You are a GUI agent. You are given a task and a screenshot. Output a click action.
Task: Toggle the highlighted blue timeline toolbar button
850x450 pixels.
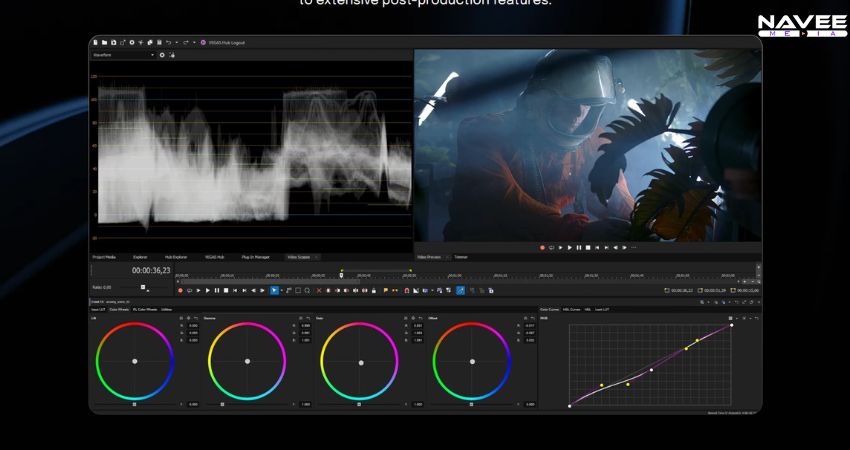(x=460, y=291)
